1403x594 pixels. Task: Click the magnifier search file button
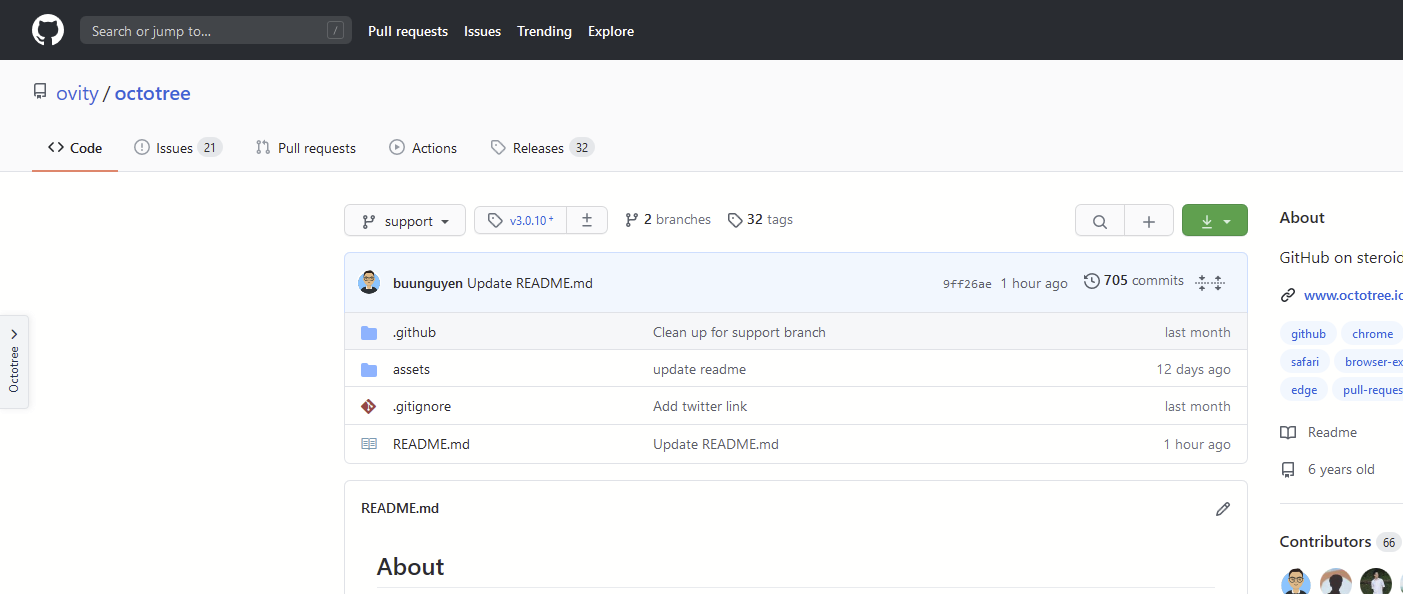pos(1100,221)
